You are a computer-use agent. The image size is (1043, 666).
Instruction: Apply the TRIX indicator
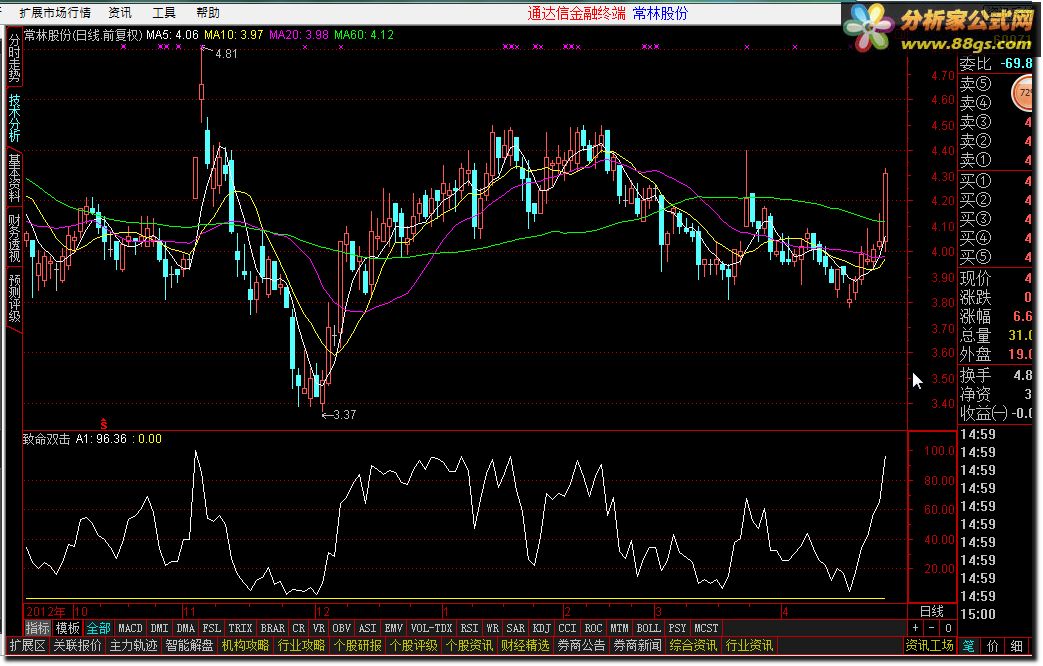click(x=240, y=628)
